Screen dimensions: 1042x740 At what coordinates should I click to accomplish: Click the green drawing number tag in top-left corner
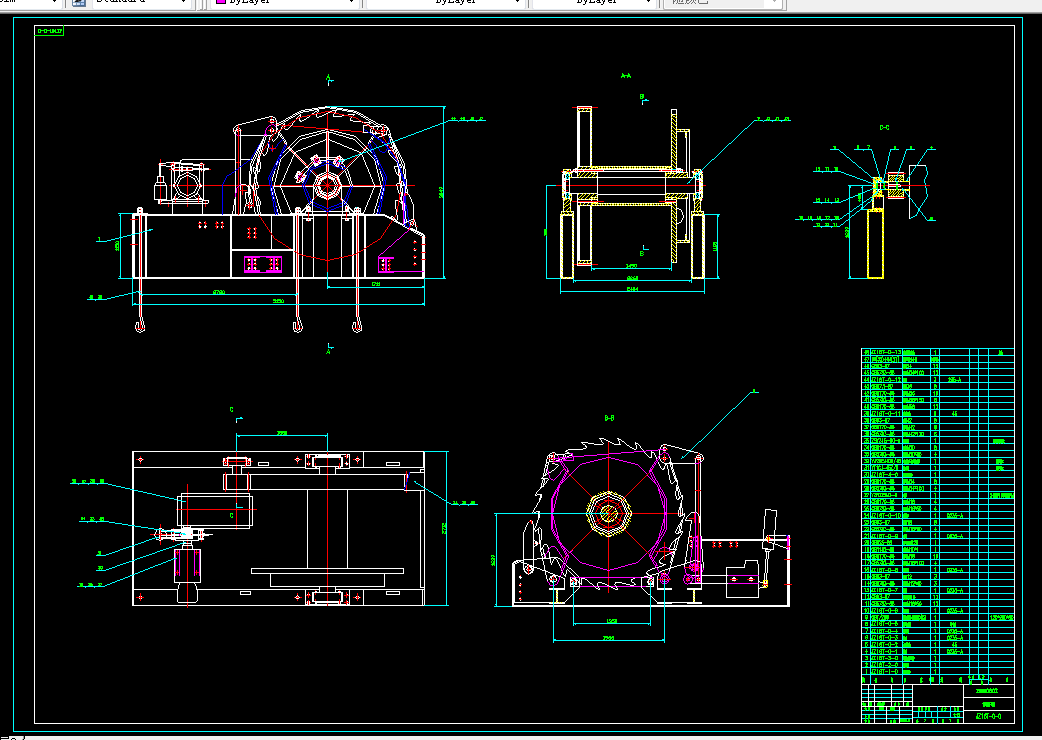click(49, 31)
